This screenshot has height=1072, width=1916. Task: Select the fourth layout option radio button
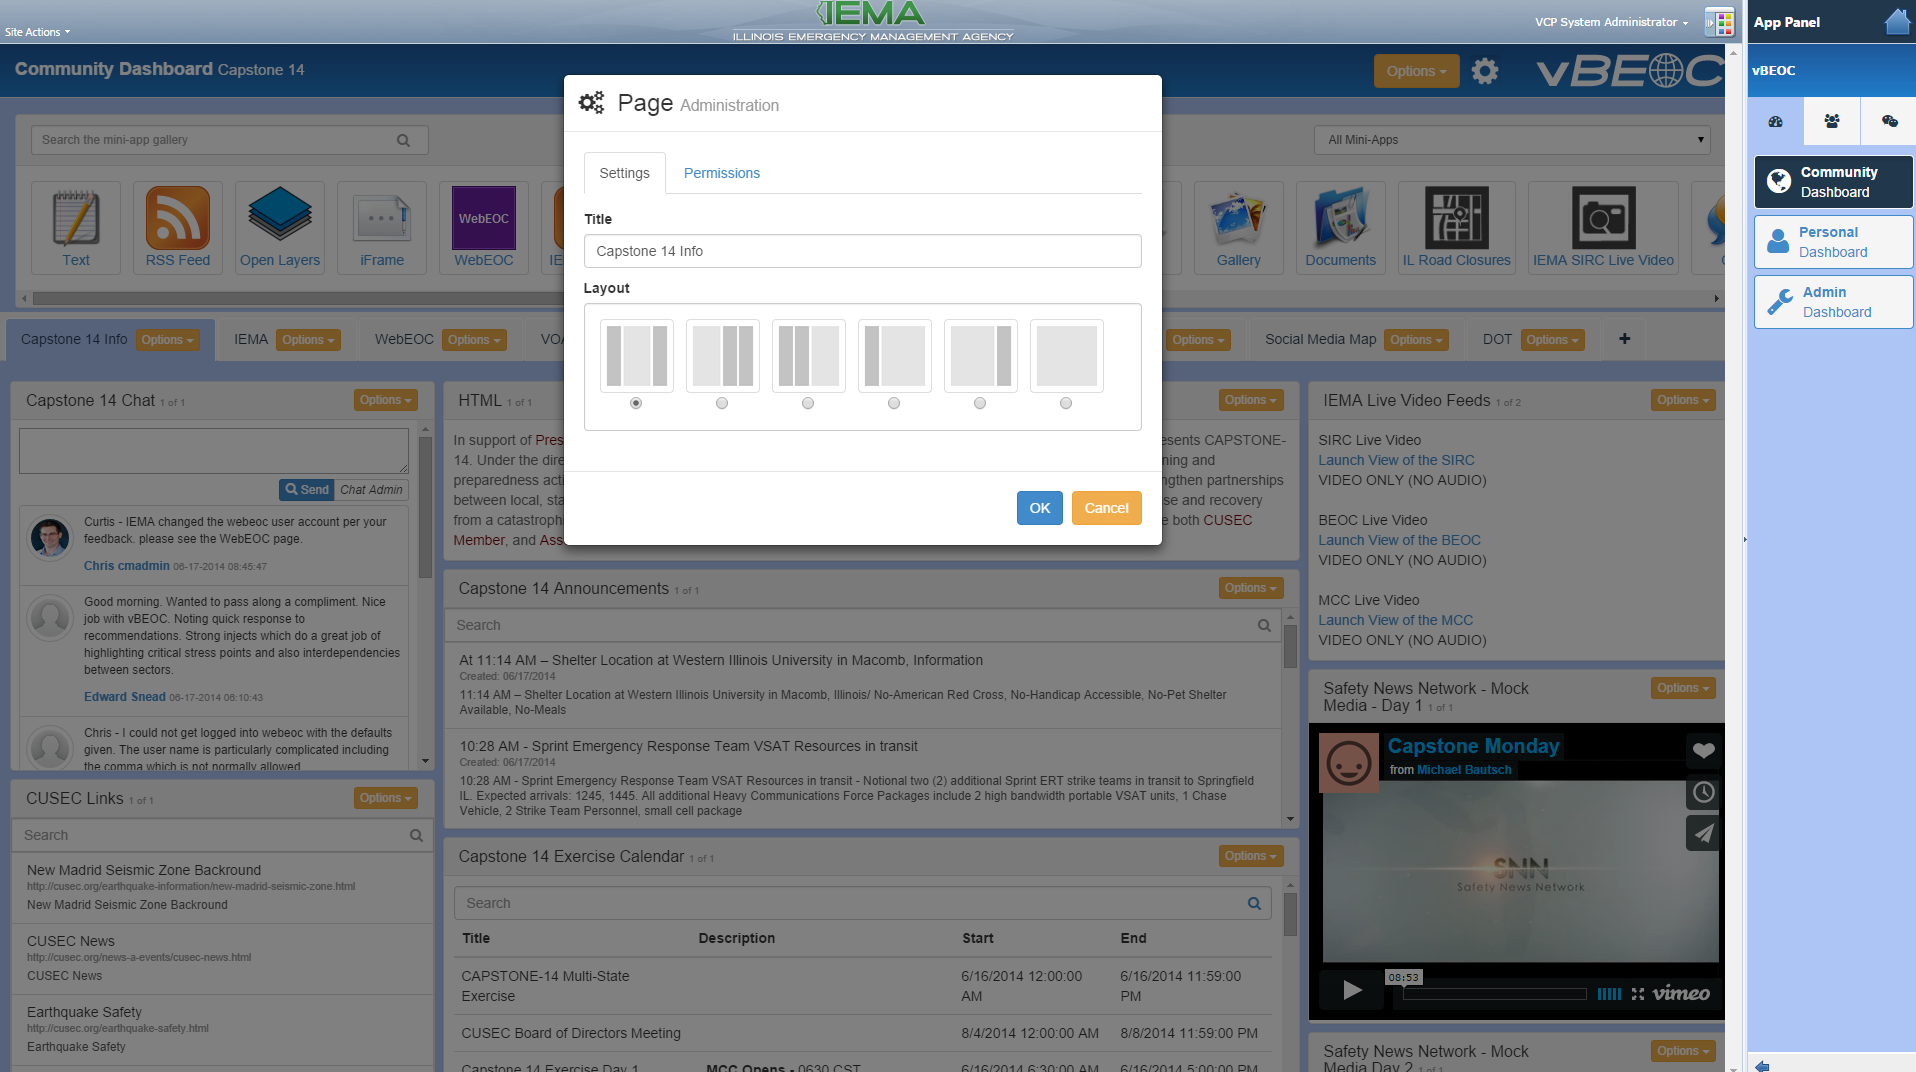pyautogui.click(x=894, y=403)
